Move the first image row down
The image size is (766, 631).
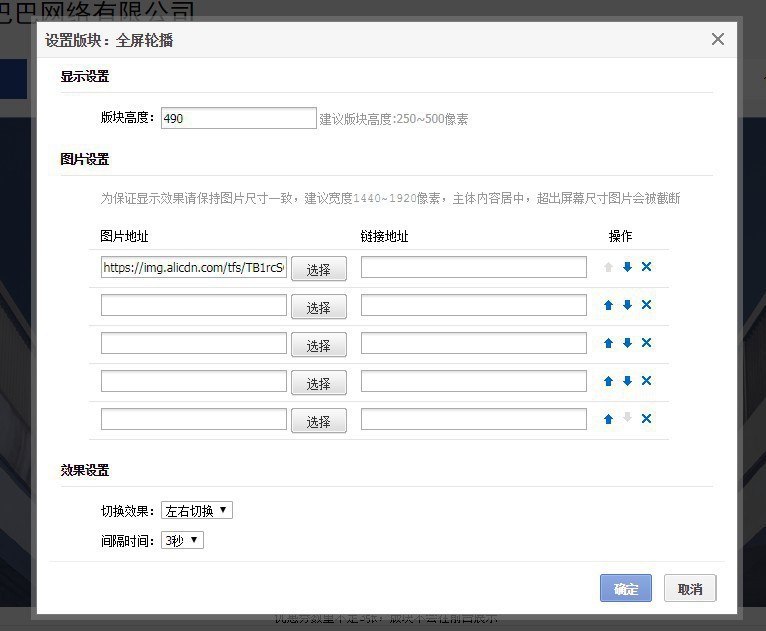pos(627,267)
